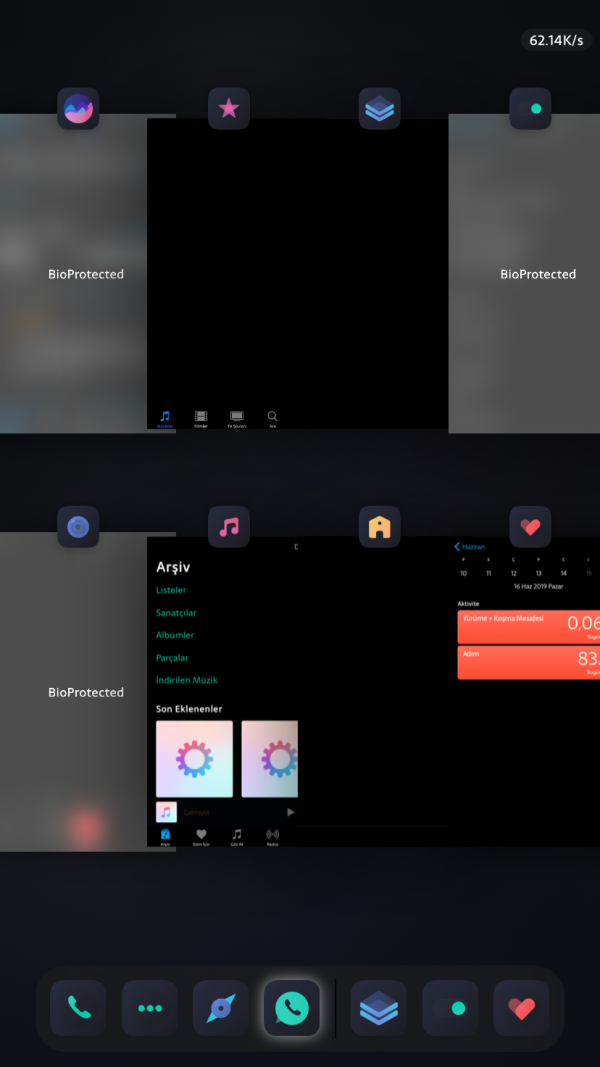Open the layers app in dock

coord(379,1008)
